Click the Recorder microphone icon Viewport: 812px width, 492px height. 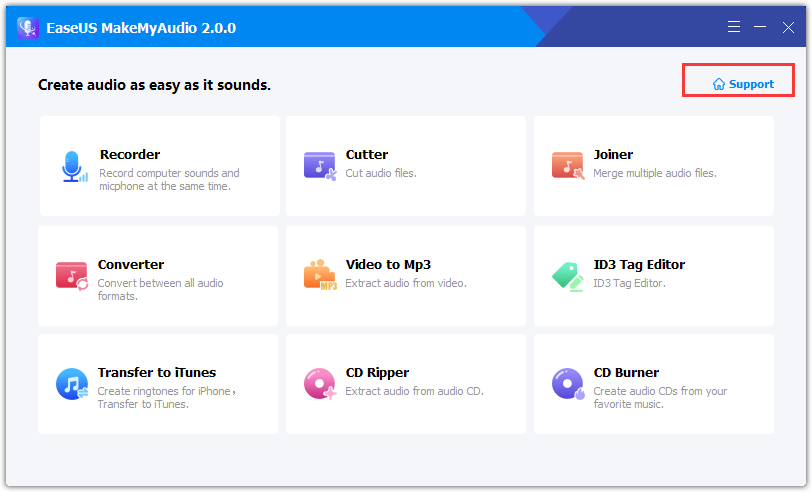pyautogui.click(x=75, y=167)
